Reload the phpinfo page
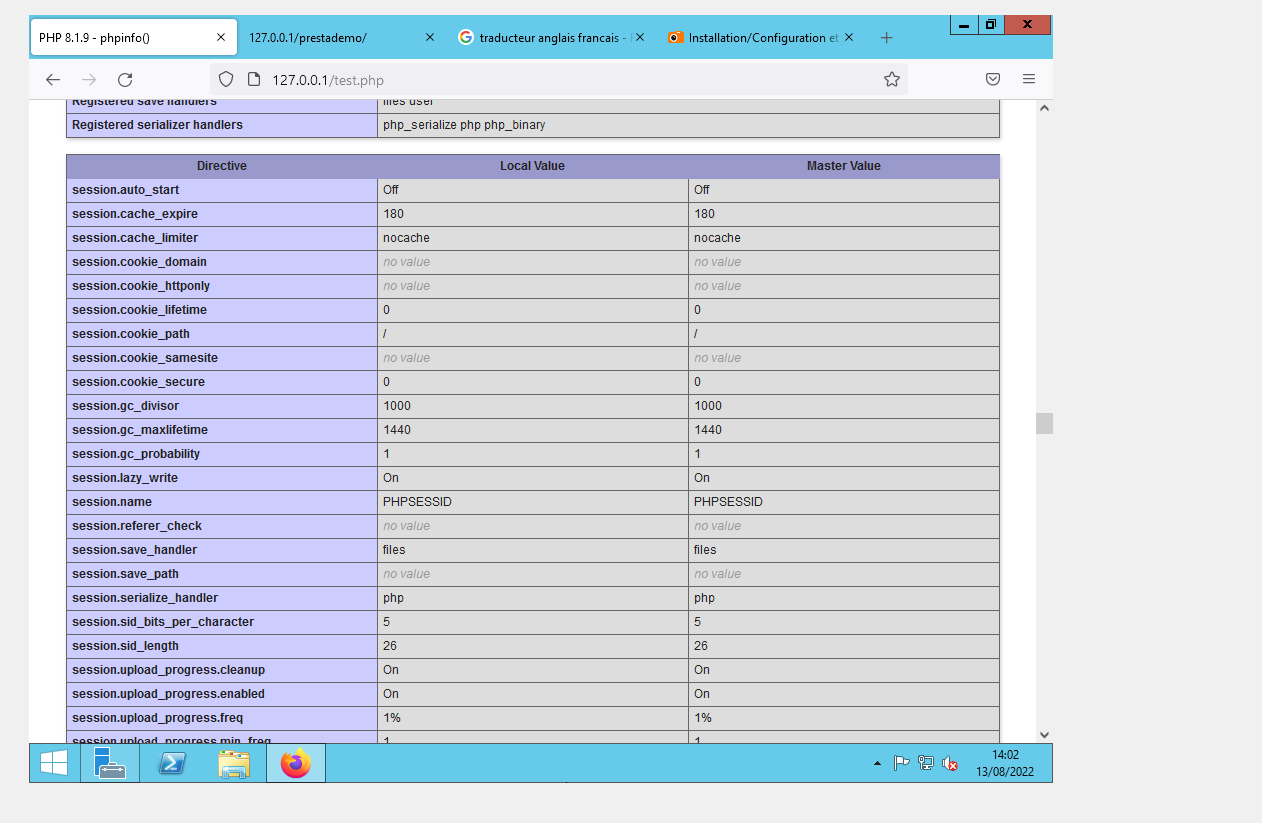Image resolution: width=1262 pixels, height=823 pixels. 125,80
